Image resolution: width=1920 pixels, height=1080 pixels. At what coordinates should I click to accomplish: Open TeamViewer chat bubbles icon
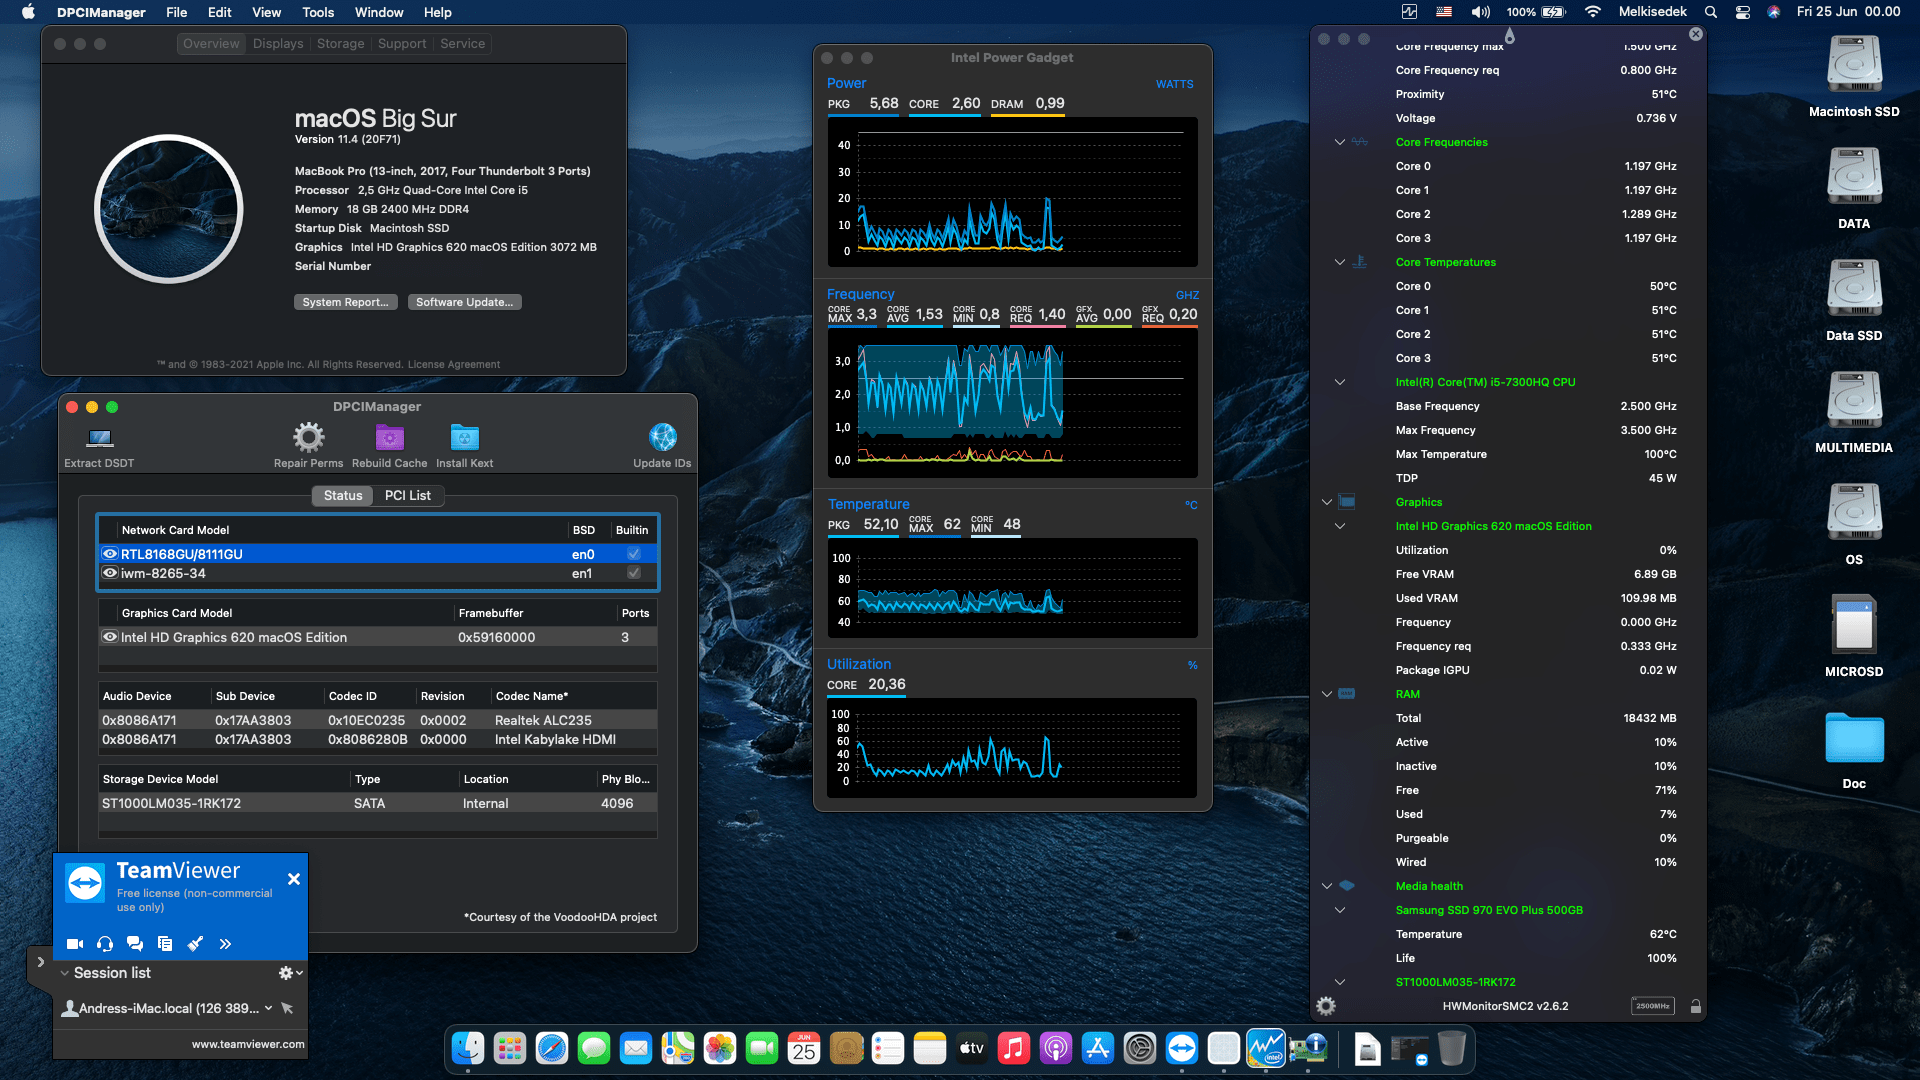[x=135, y=944]
